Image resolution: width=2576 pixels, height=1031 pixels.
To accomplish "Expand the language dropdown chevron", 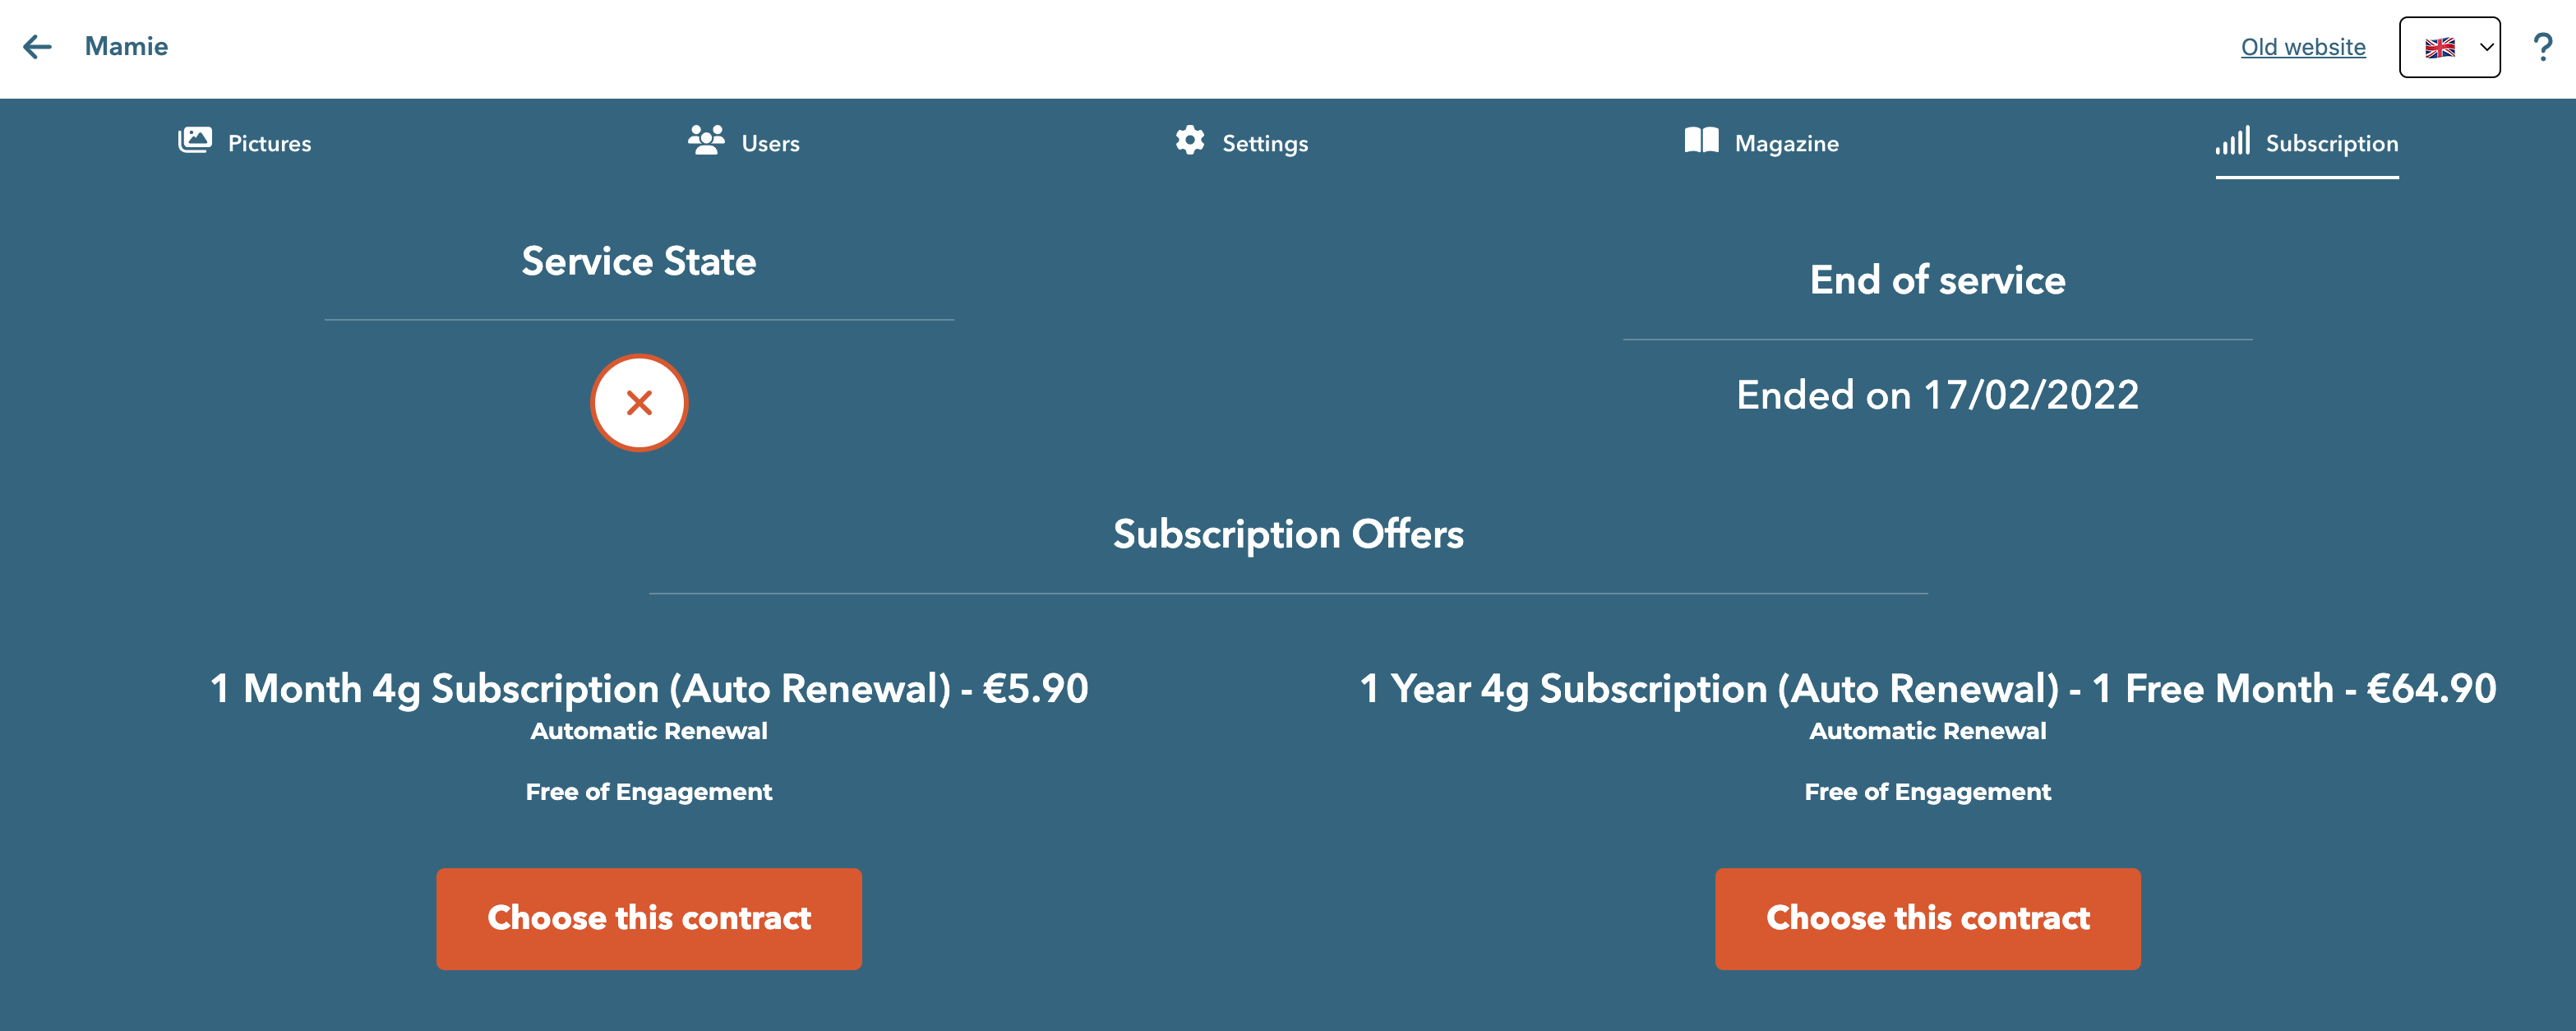I will [x=2486, y=47].
